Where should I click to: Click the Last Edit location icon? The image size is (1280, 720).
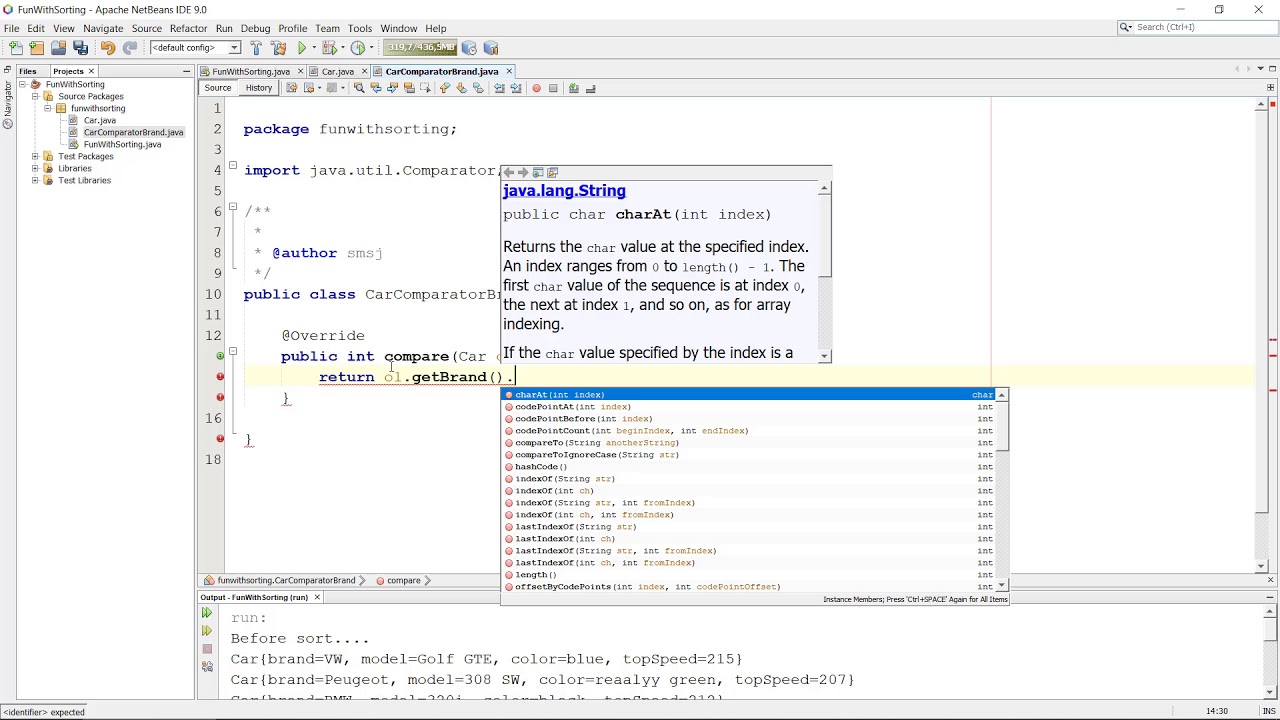[292, 88]
